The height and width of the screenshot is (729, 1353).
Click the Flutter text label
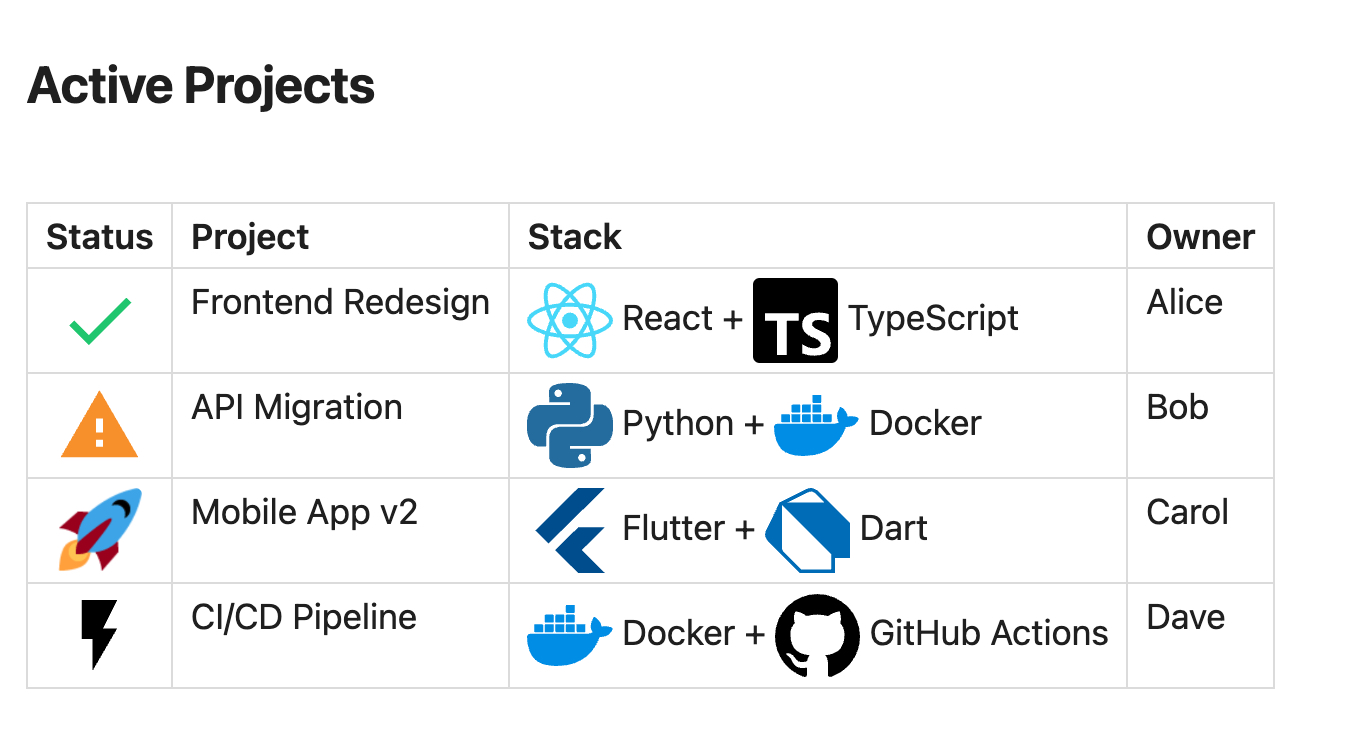(674, 528)
